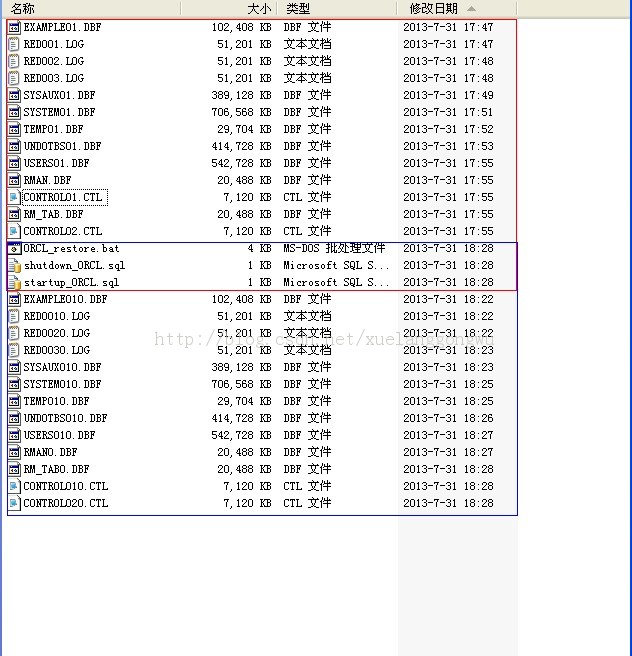Select the file name CONTROL01.CTL
Image resolution: width=632 pixels, height=656 pixels.
[x=63, y=197]
